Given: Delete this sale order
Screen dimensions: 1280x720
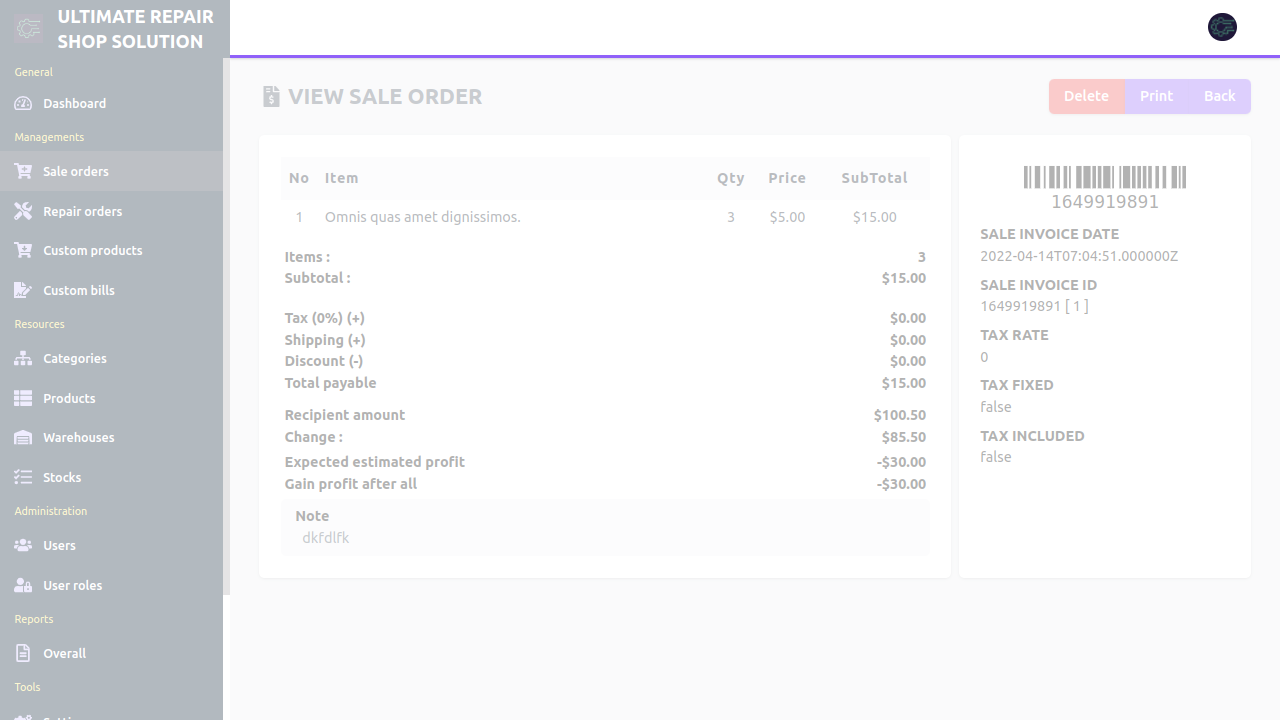Looking at the screenshot, I should [1086, 96].
